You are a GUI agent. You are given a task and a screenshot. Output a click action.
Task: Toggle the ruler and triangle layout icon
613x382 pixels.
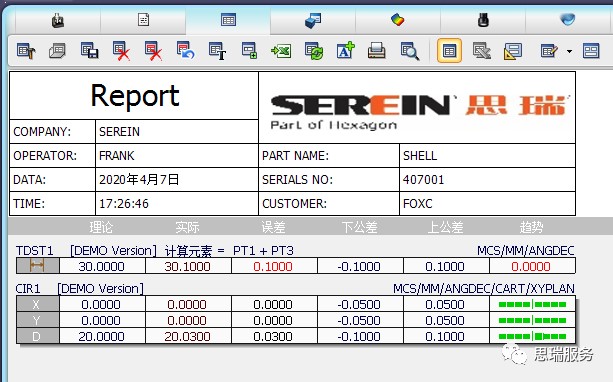point(513,51)
